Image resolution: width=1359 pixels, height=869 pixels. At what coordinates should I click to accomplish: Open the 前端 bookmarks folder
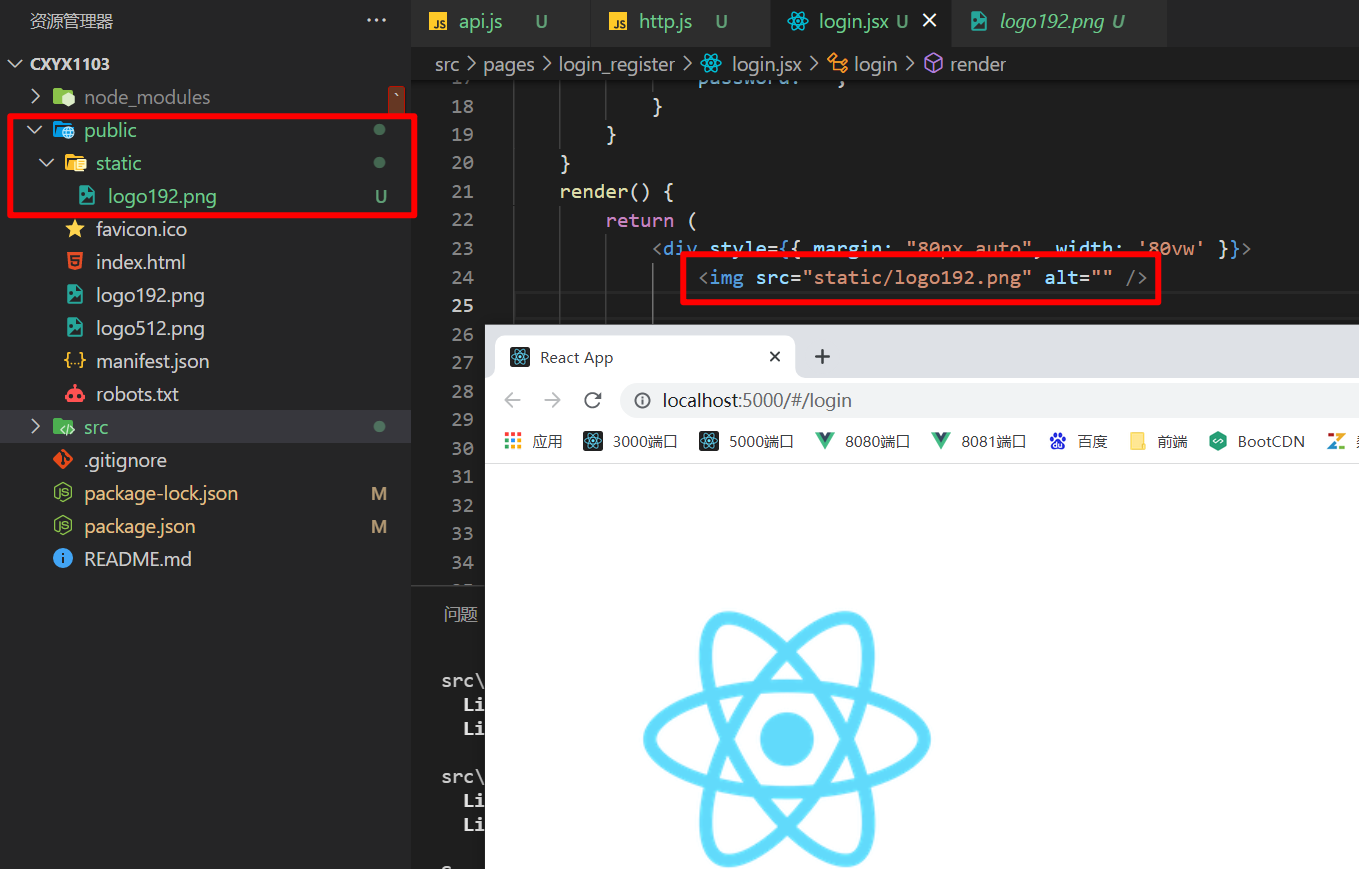coord(1158,441)
